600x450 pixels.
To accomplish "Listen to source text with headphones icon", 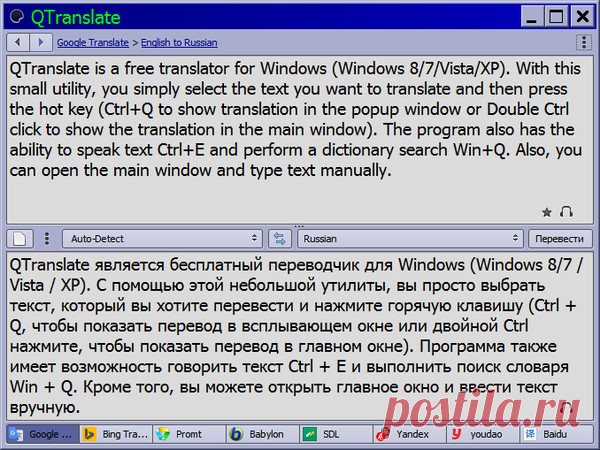I will coord(566,212).
